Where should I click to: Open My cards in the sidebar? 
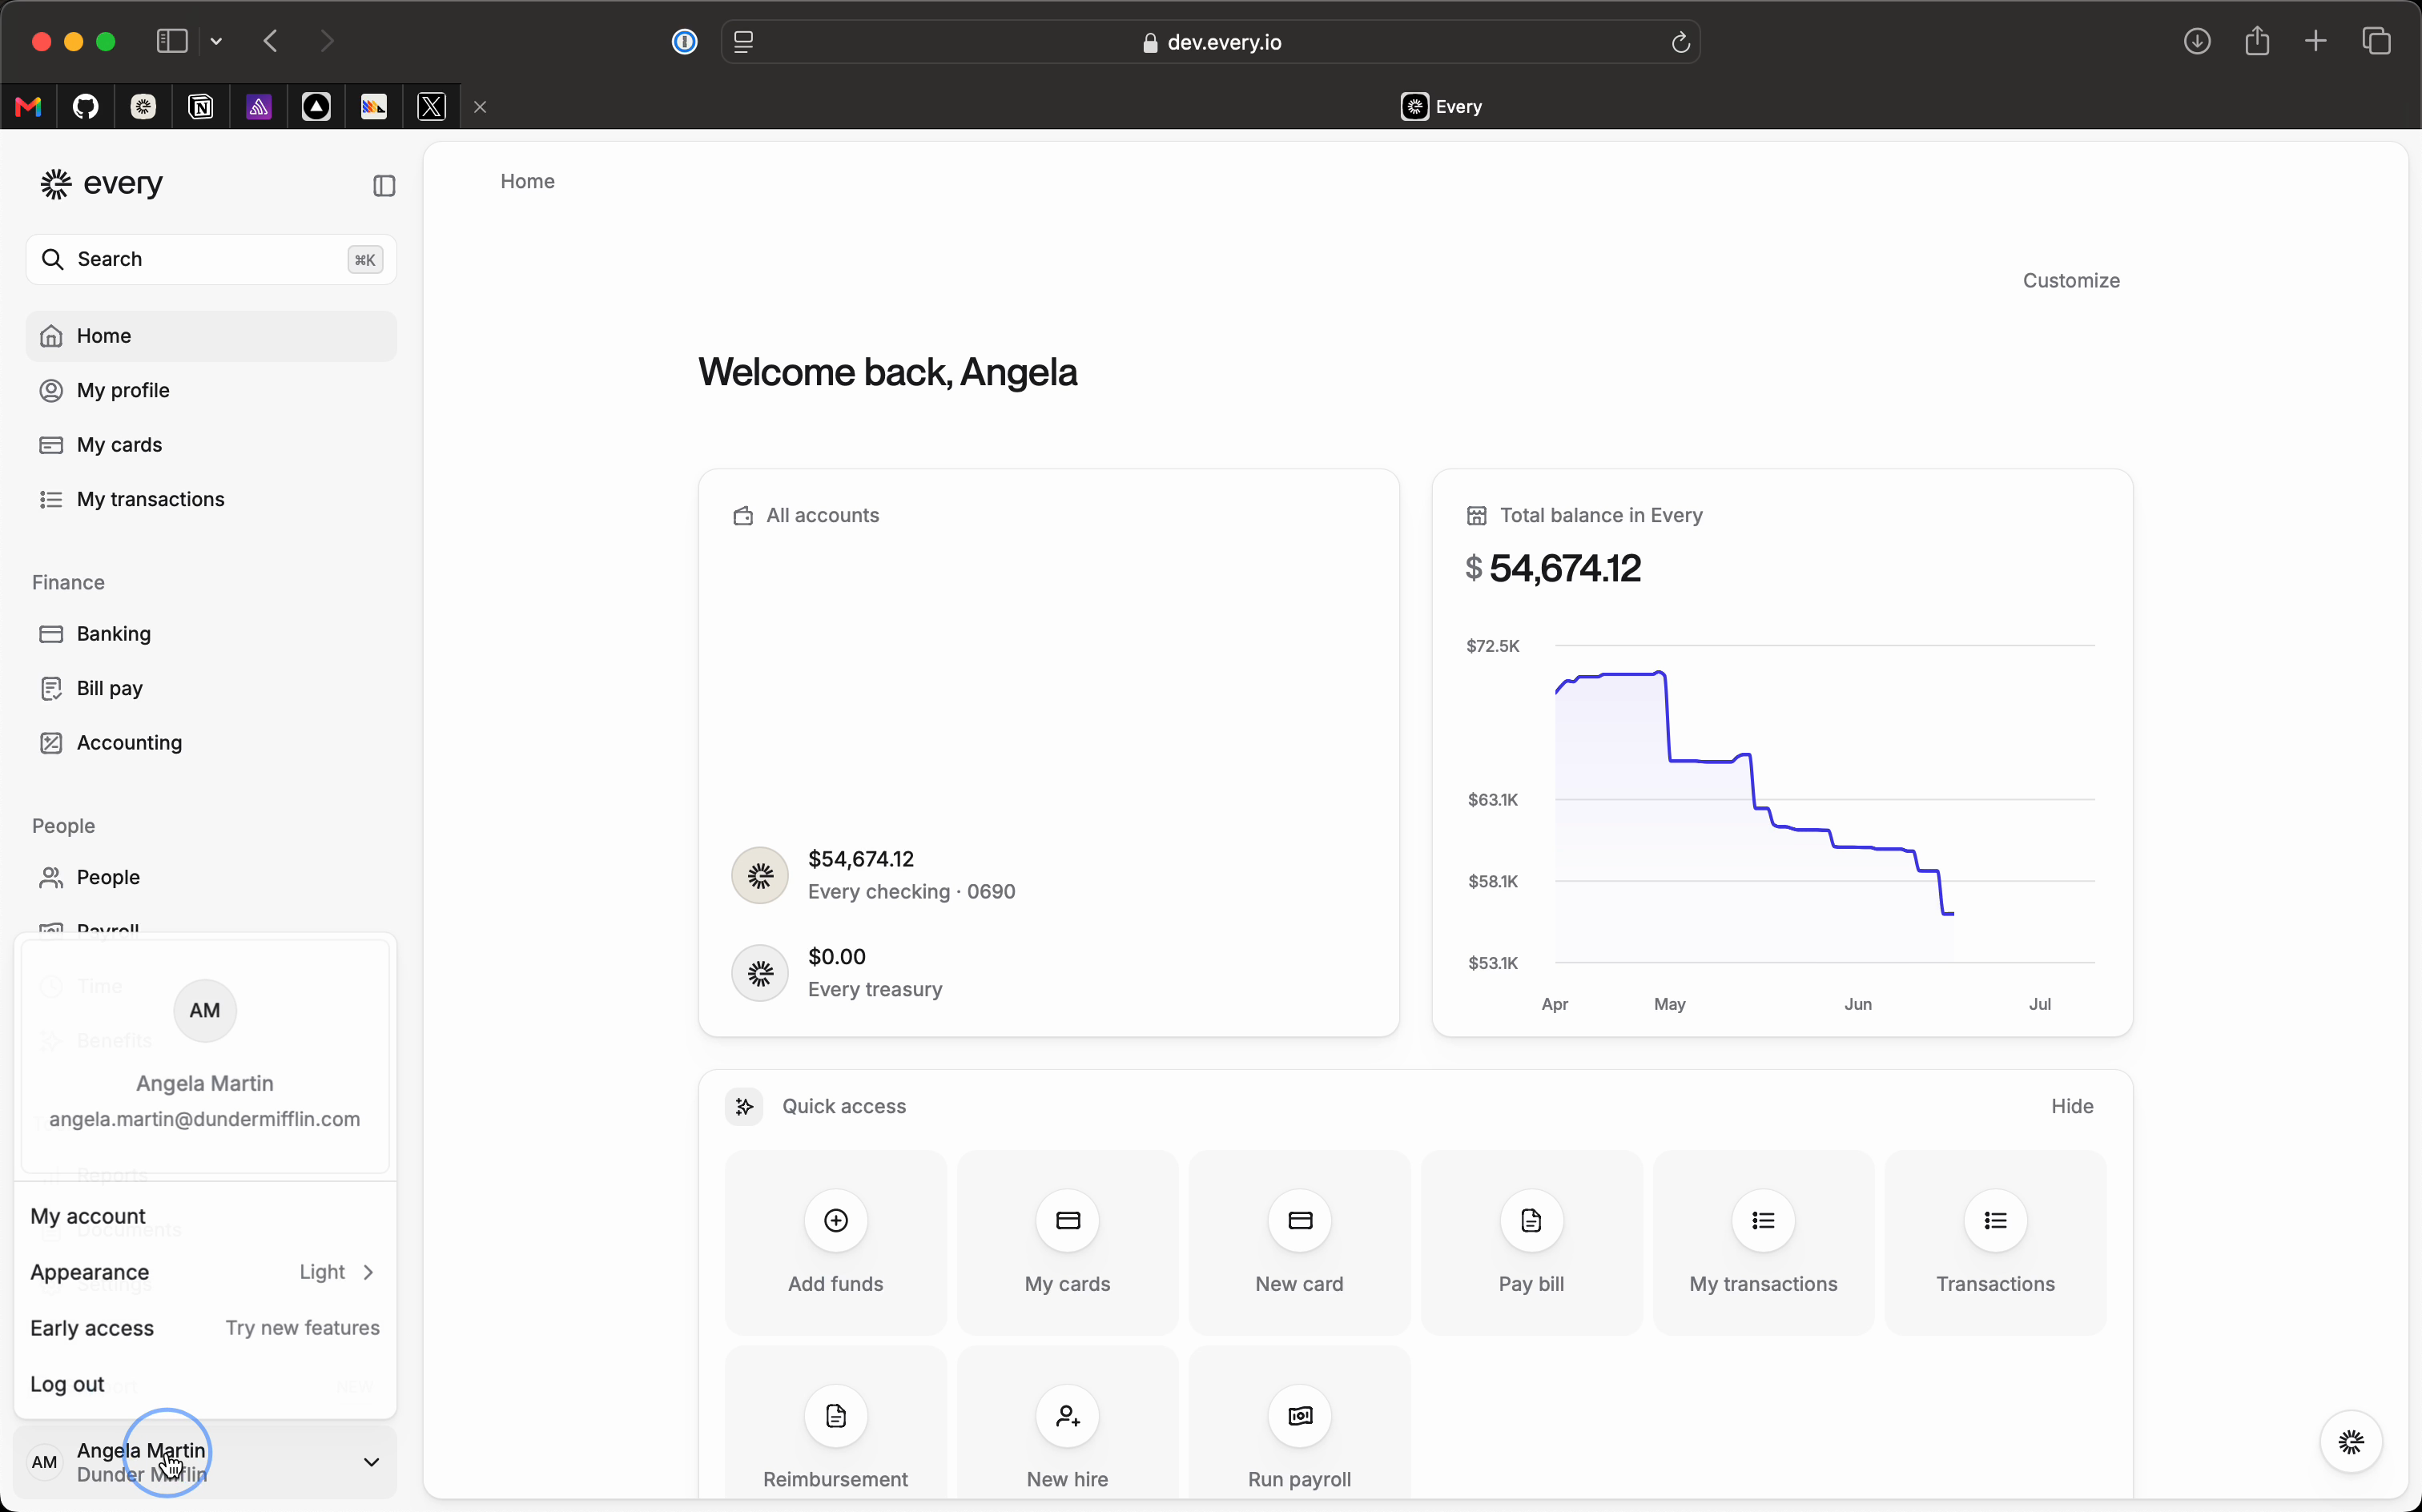(211, 445)
